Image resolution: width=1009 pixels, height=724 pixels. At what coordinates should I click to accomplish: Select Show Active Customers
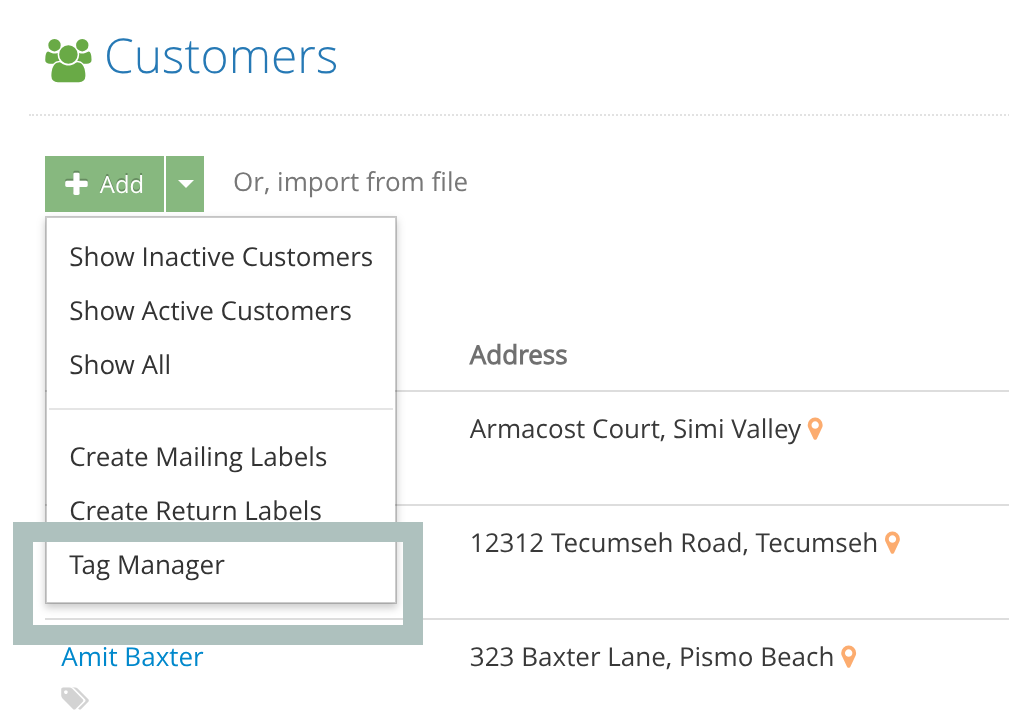pos(210,311)
